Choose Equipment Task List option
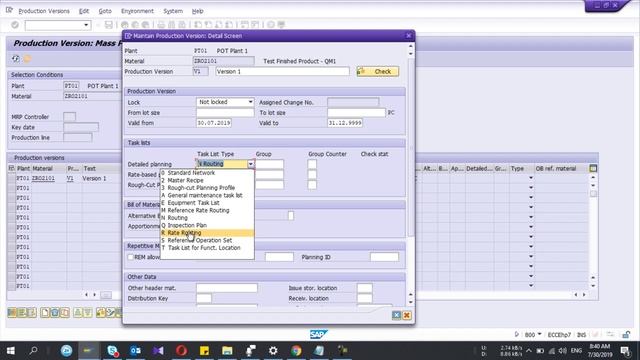640x360 pixels. (x=207, y=203)
